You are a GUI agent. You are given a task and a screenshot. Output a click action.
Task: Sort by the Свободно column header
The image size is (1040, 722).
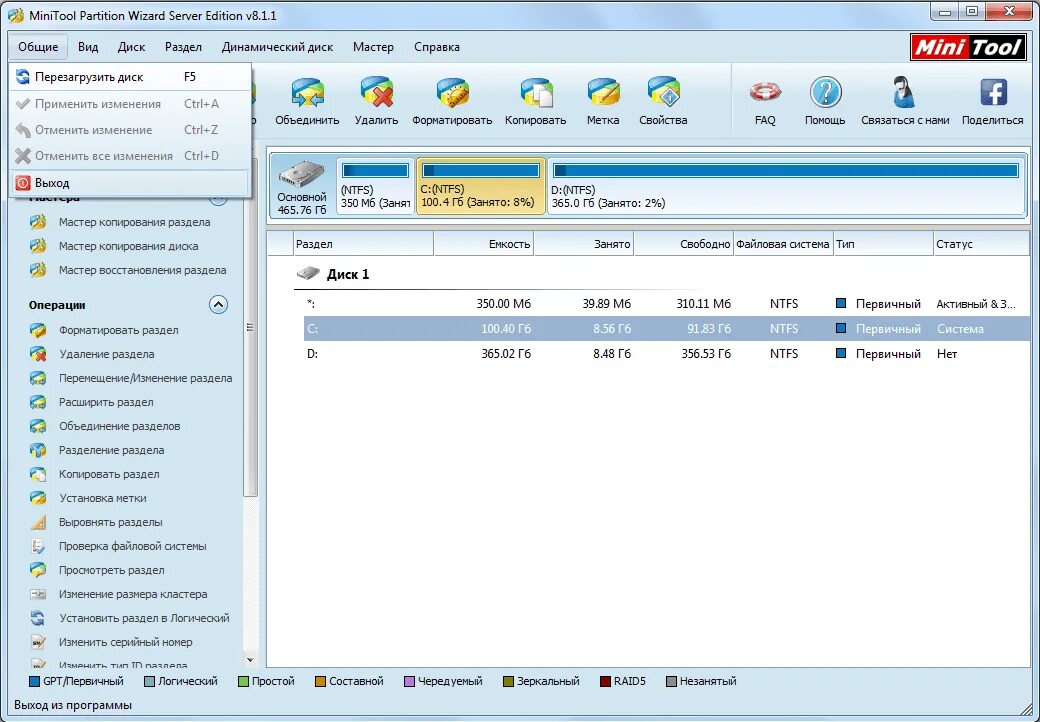[684, 244]
